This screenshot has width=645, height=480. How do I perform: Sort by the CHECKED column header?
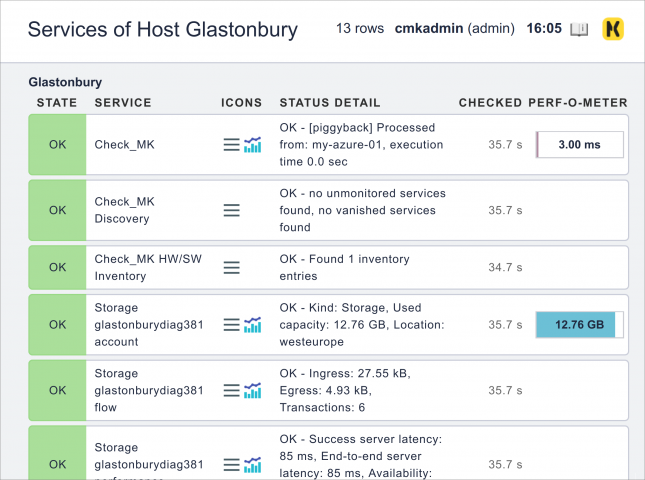pyautogui.click(x=490, y=102)
